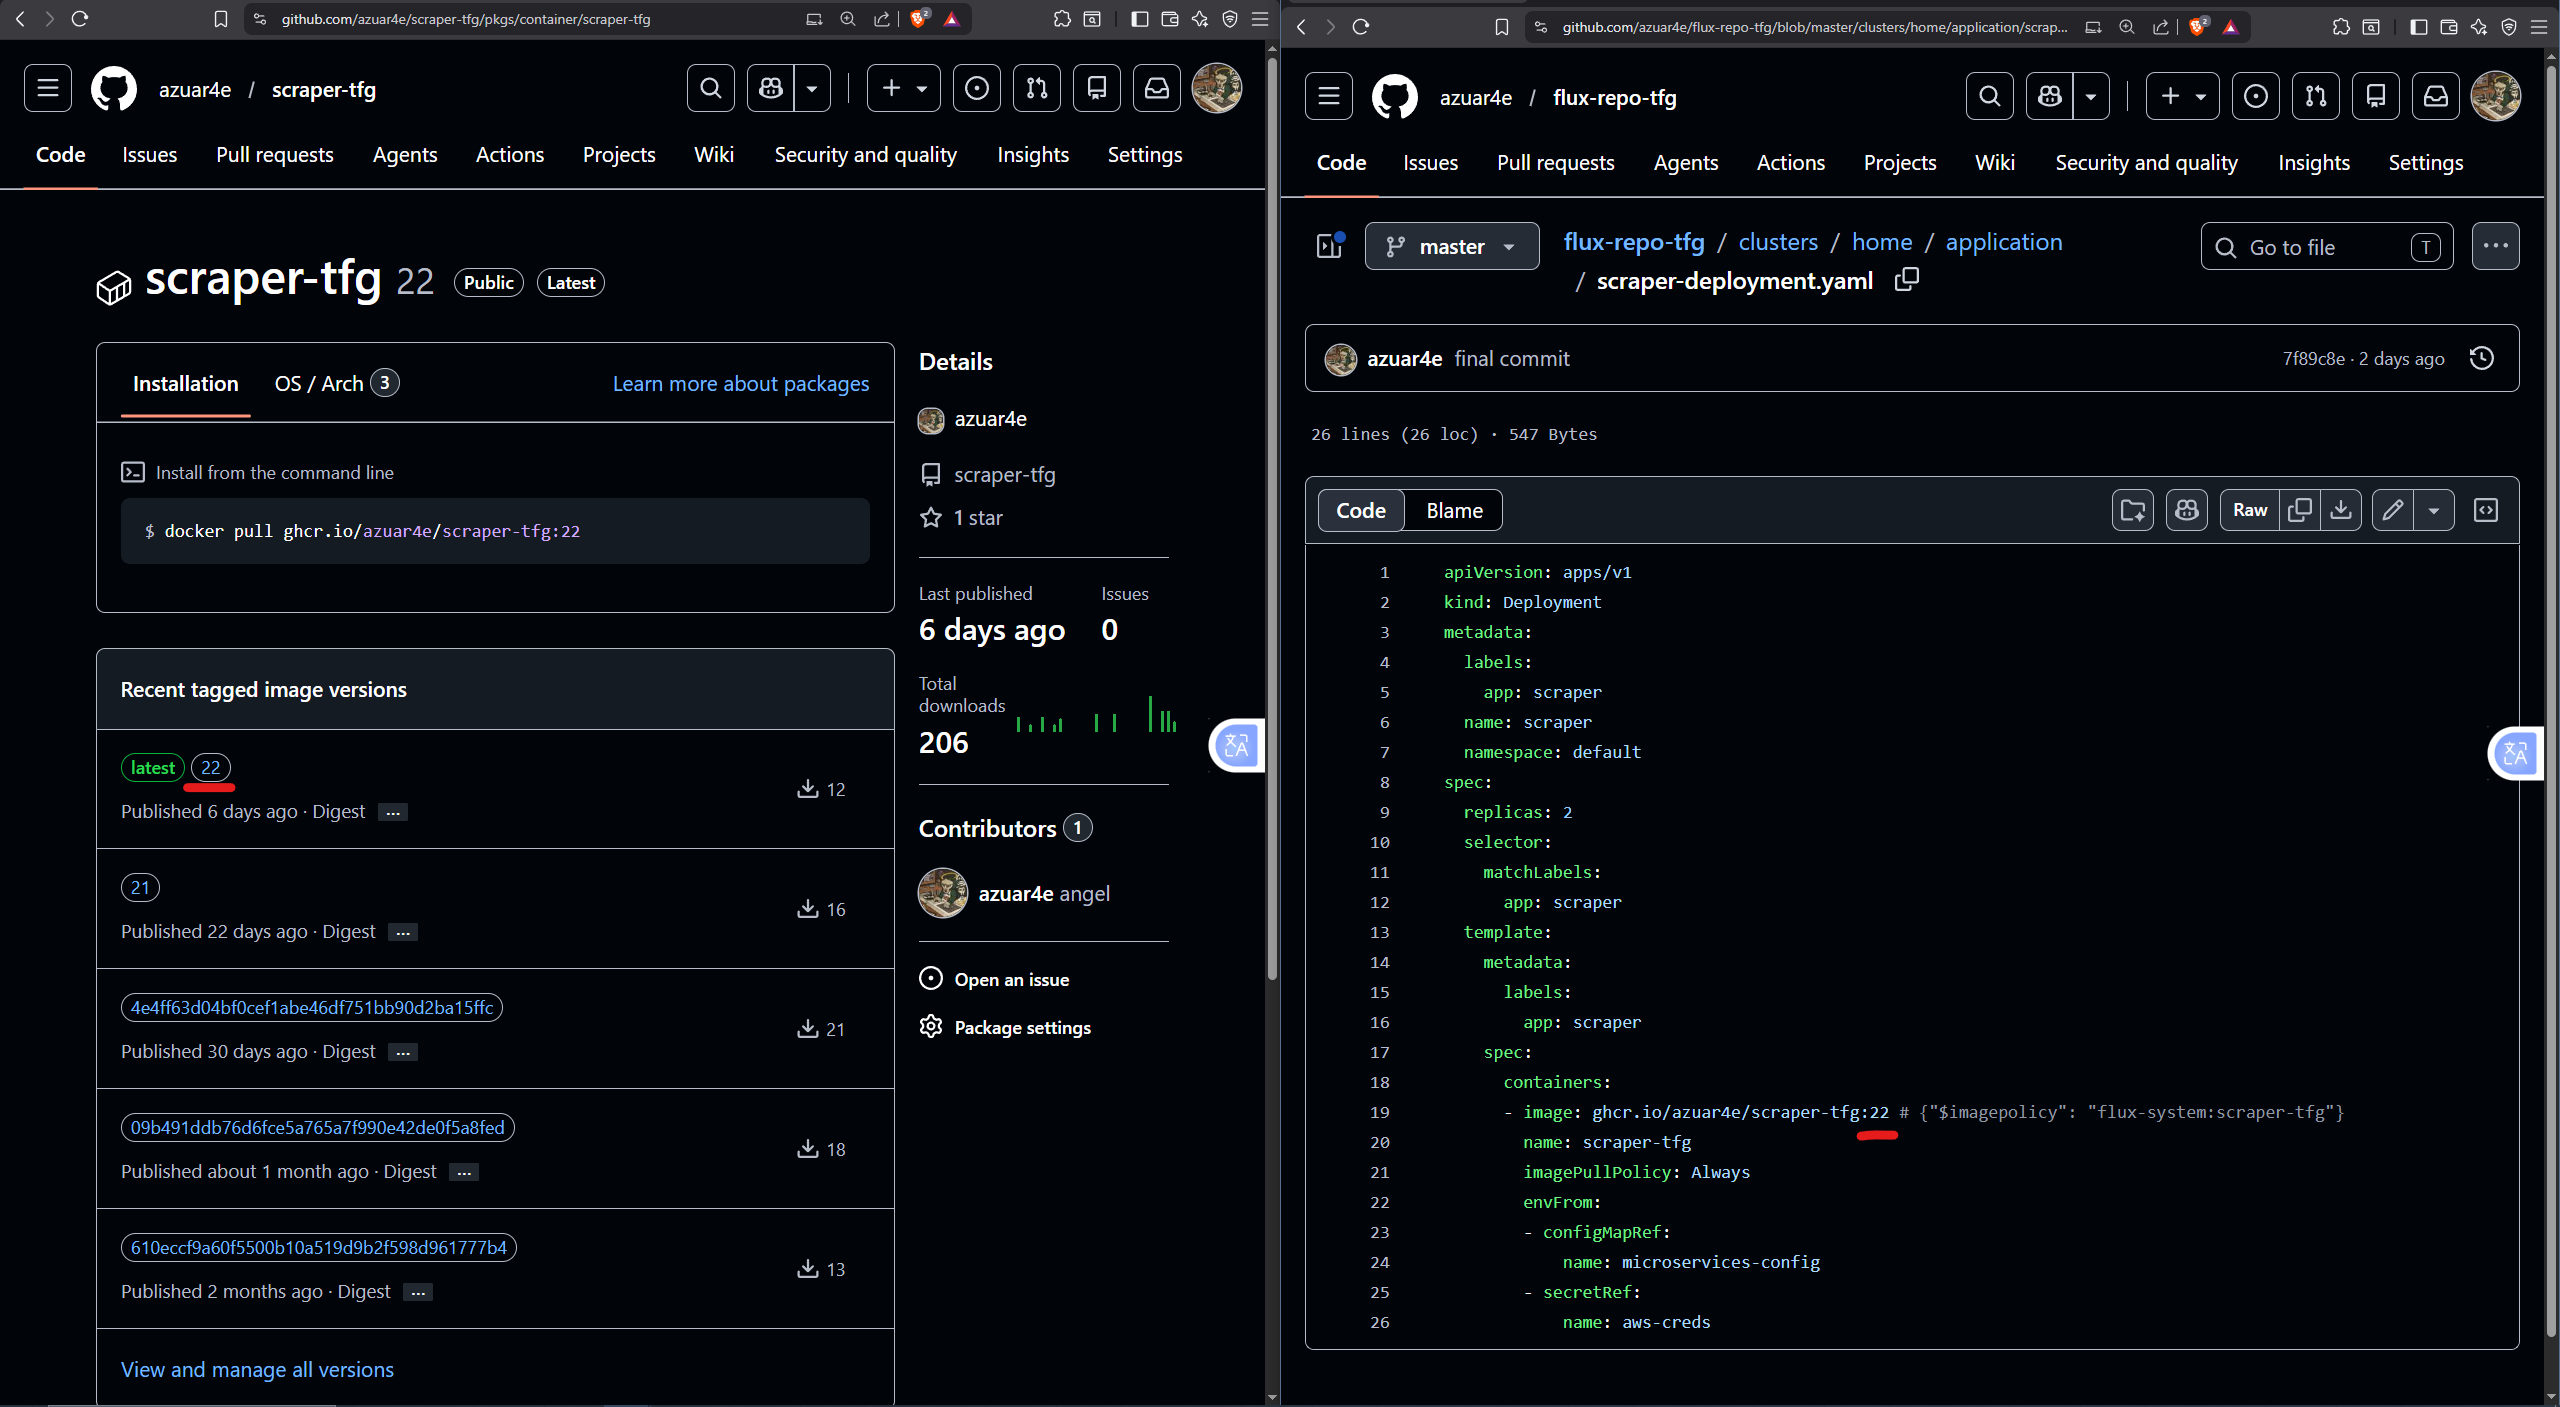Click the Go to file search field

click(x=2327, y=247)
